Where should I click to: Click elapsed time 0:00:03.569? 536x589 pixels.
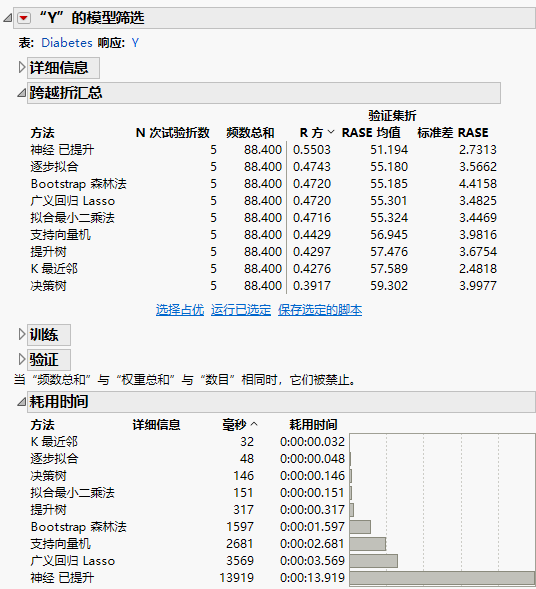click(x=313, y=561)
